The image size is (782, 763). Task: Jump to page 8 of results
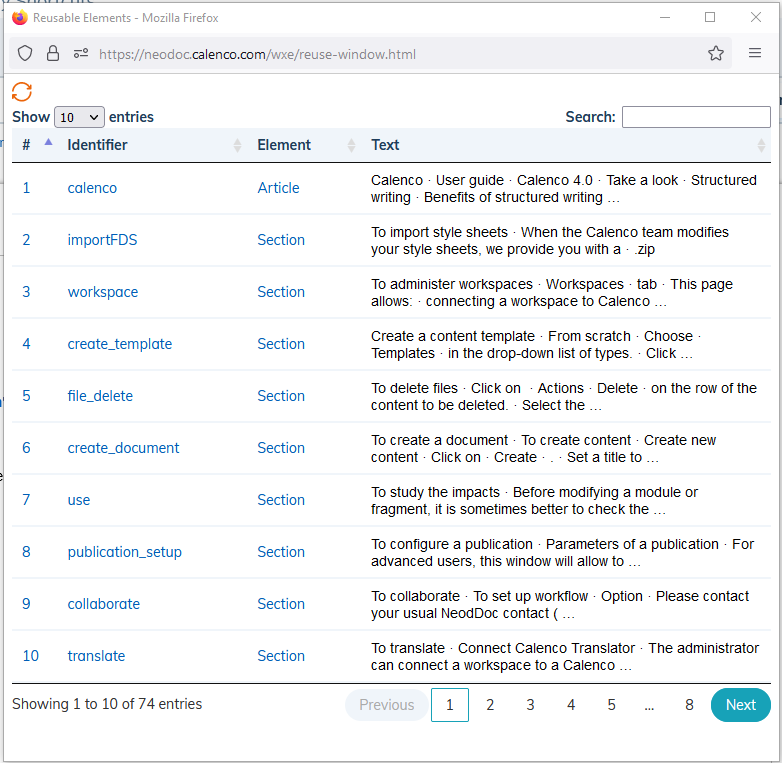click(x=689, y=705)
